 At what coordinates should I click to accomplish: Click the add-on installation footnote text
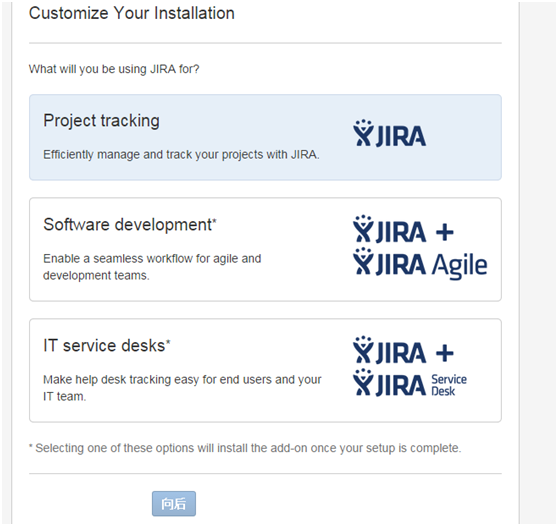tap(245, 448)
